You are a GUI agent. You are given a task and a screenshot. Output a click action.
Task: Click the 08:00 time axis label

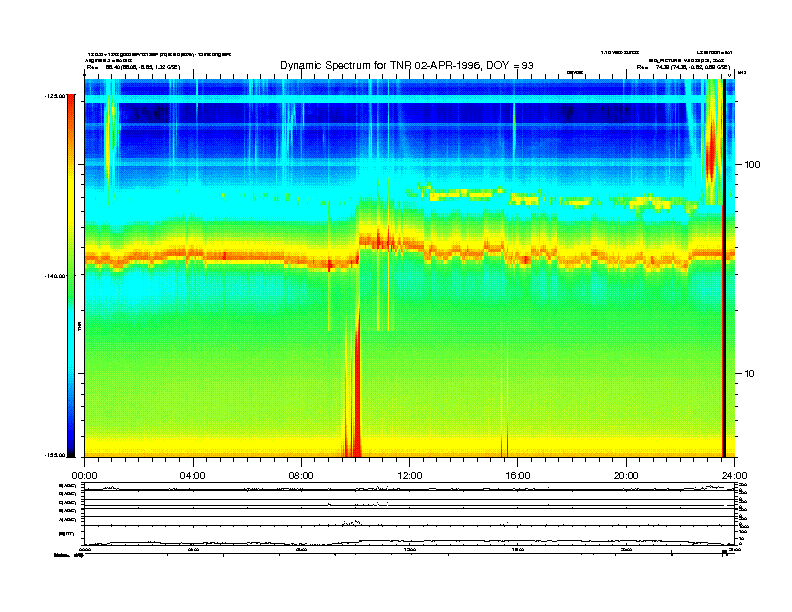301,476
